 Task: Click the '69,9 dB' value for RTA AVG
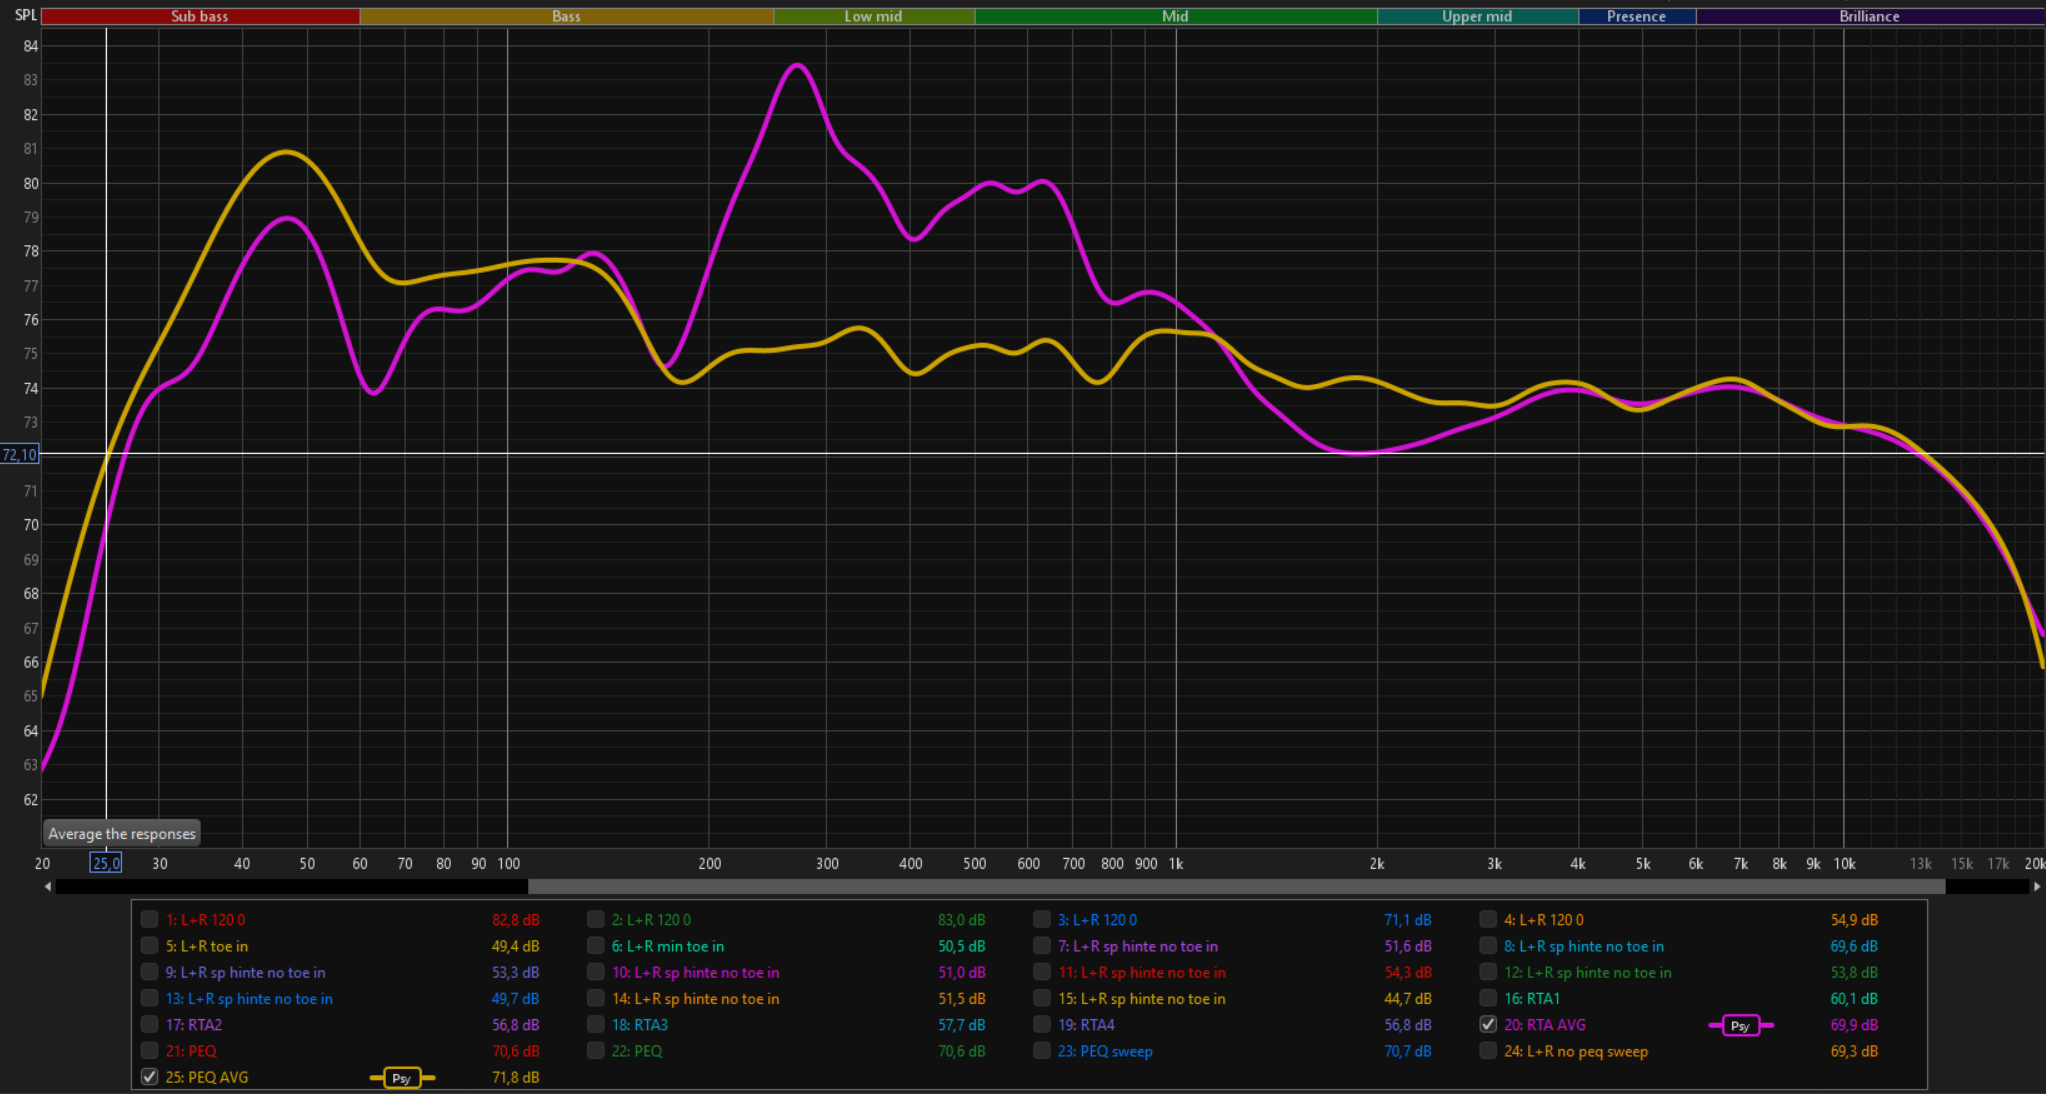[1854, 1025]
